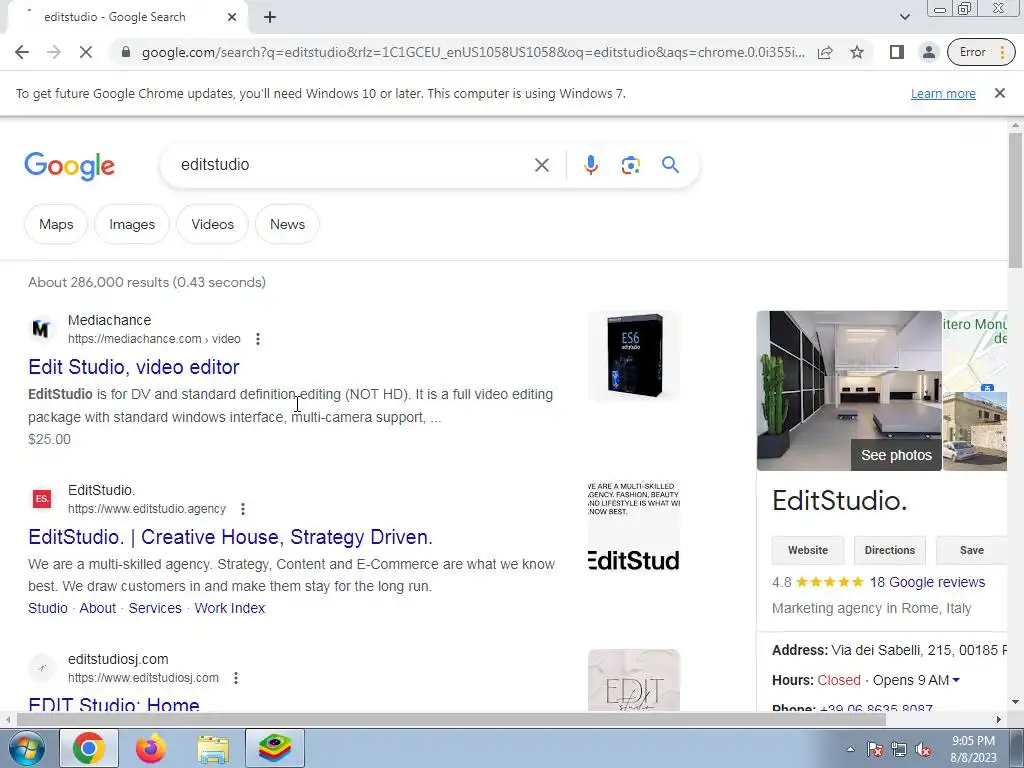This screenshot has height=768, width=1024.
Task: Open three-dot menu for the Mediachance result
Action: tap(258, 339)
